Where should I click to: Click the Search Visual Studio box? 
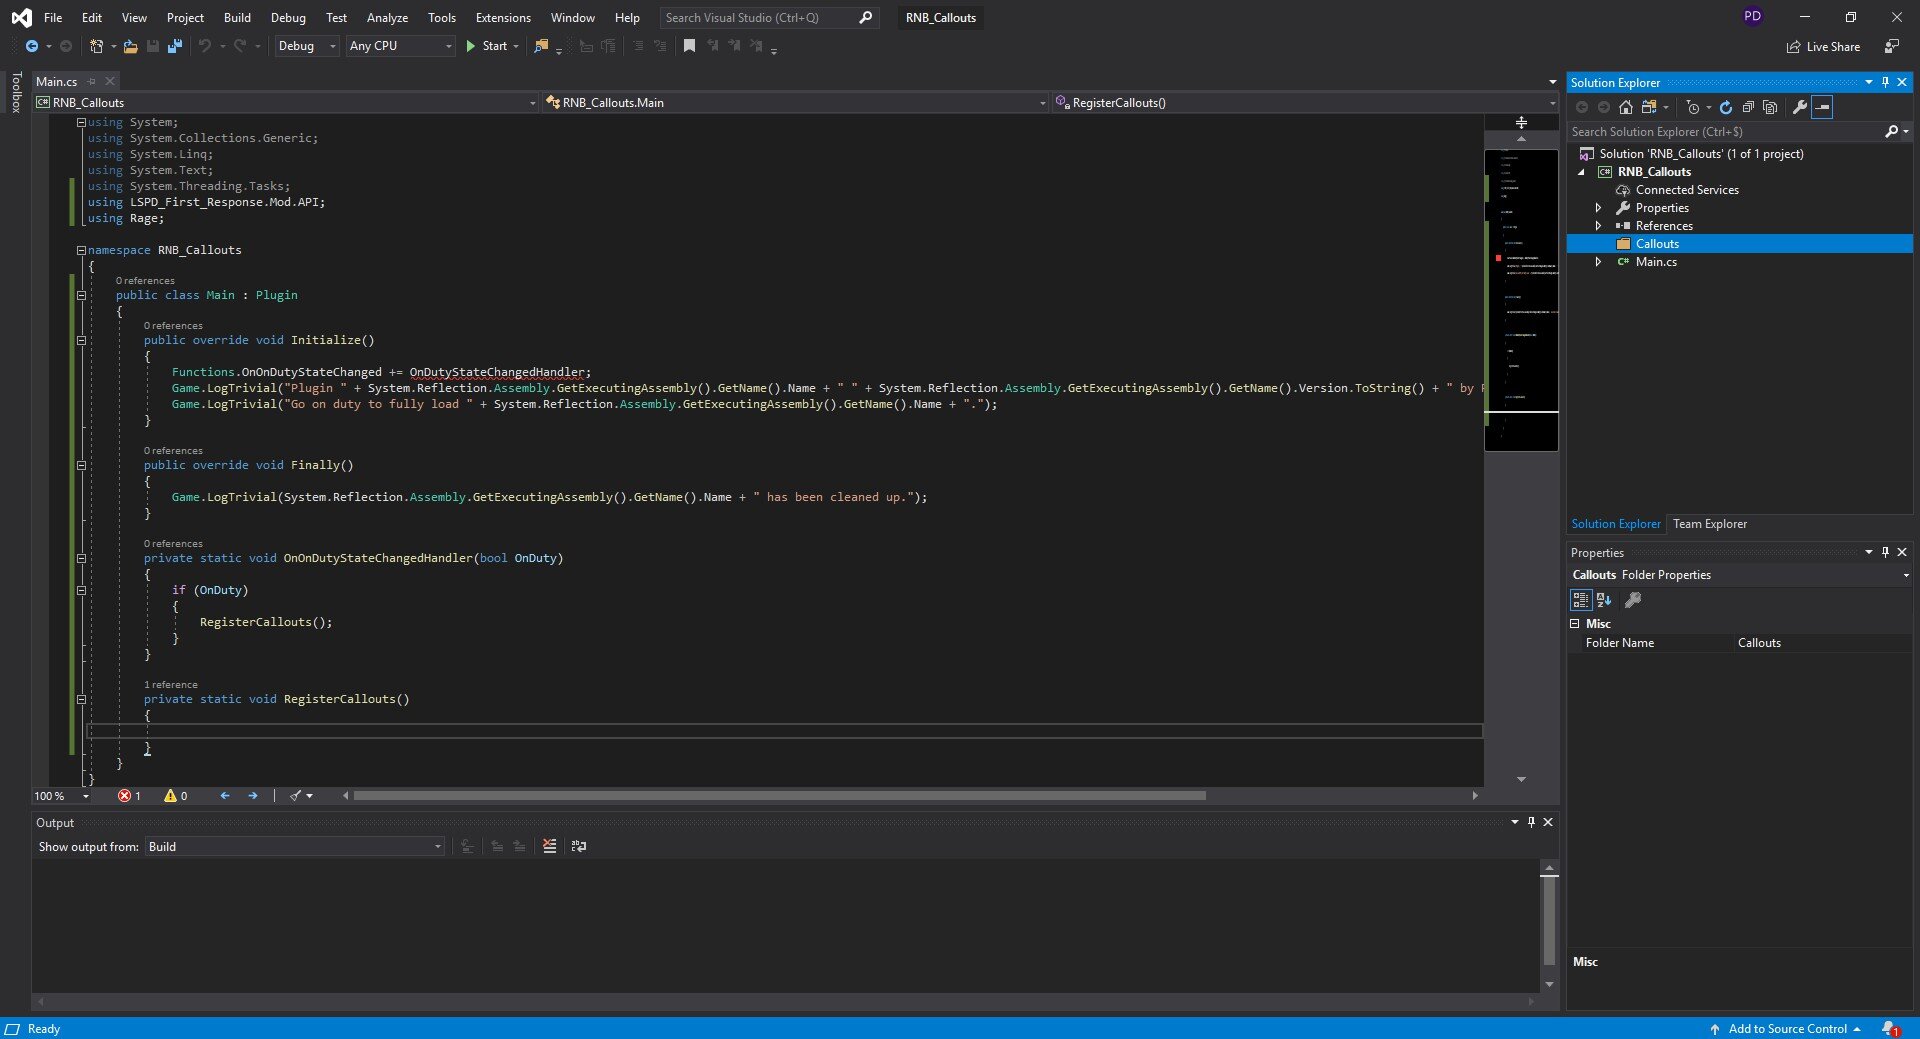[757, 17]
